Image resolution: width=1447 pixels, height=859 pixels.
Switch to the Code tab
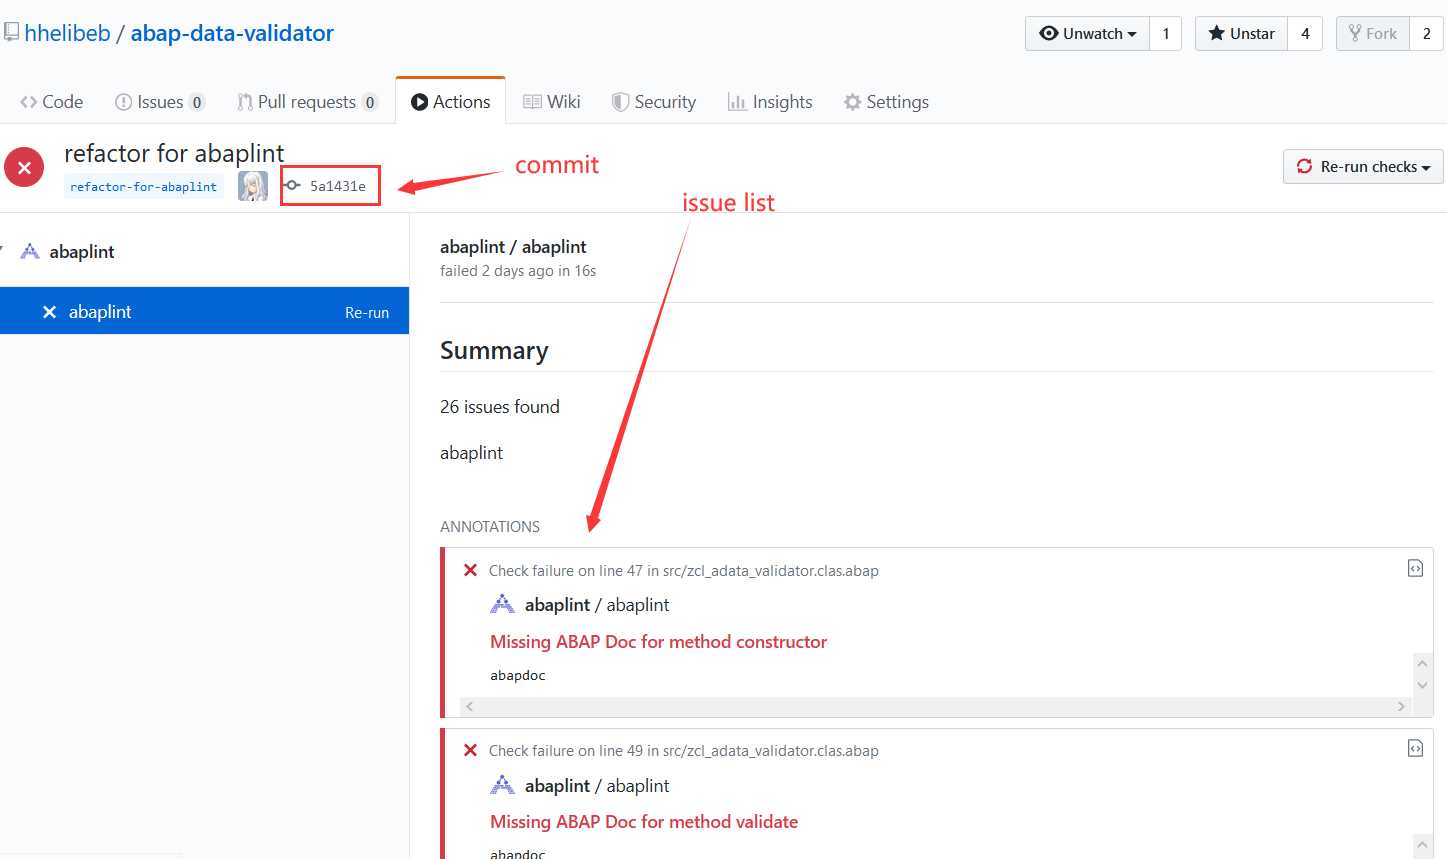[x=52, y=101]
